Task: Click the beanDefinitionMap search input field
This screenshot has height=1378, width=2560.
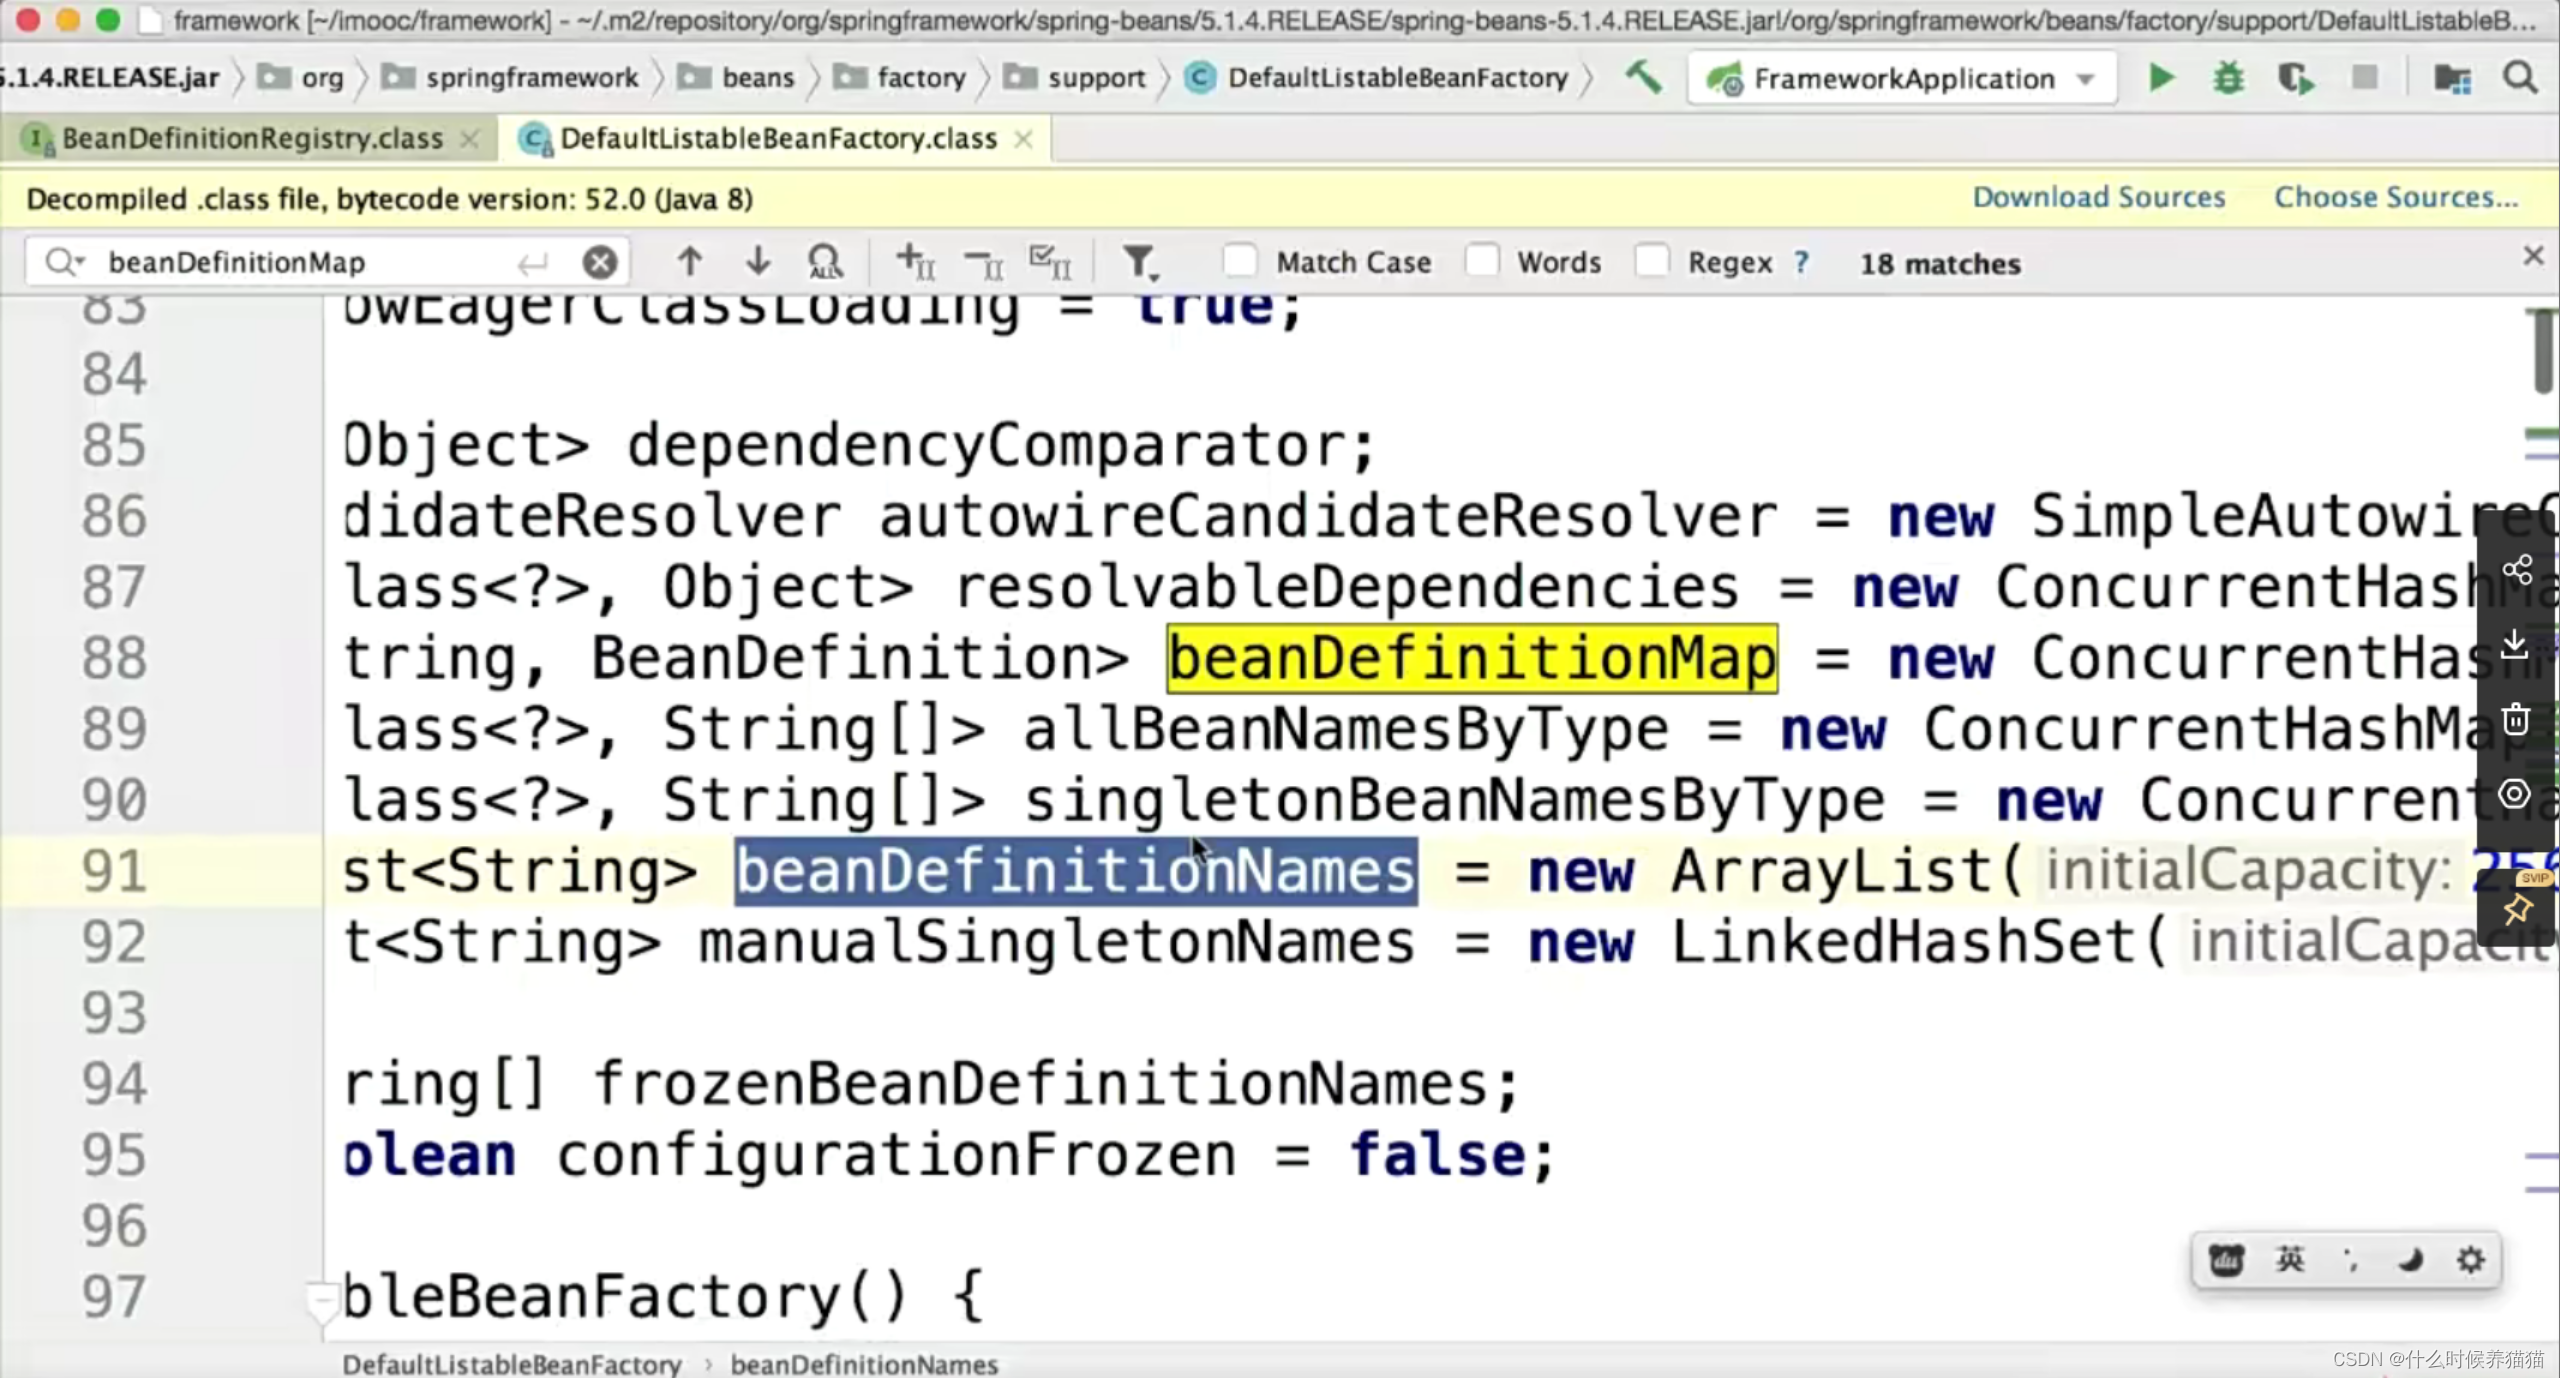Action: click(x=300, y=263)
